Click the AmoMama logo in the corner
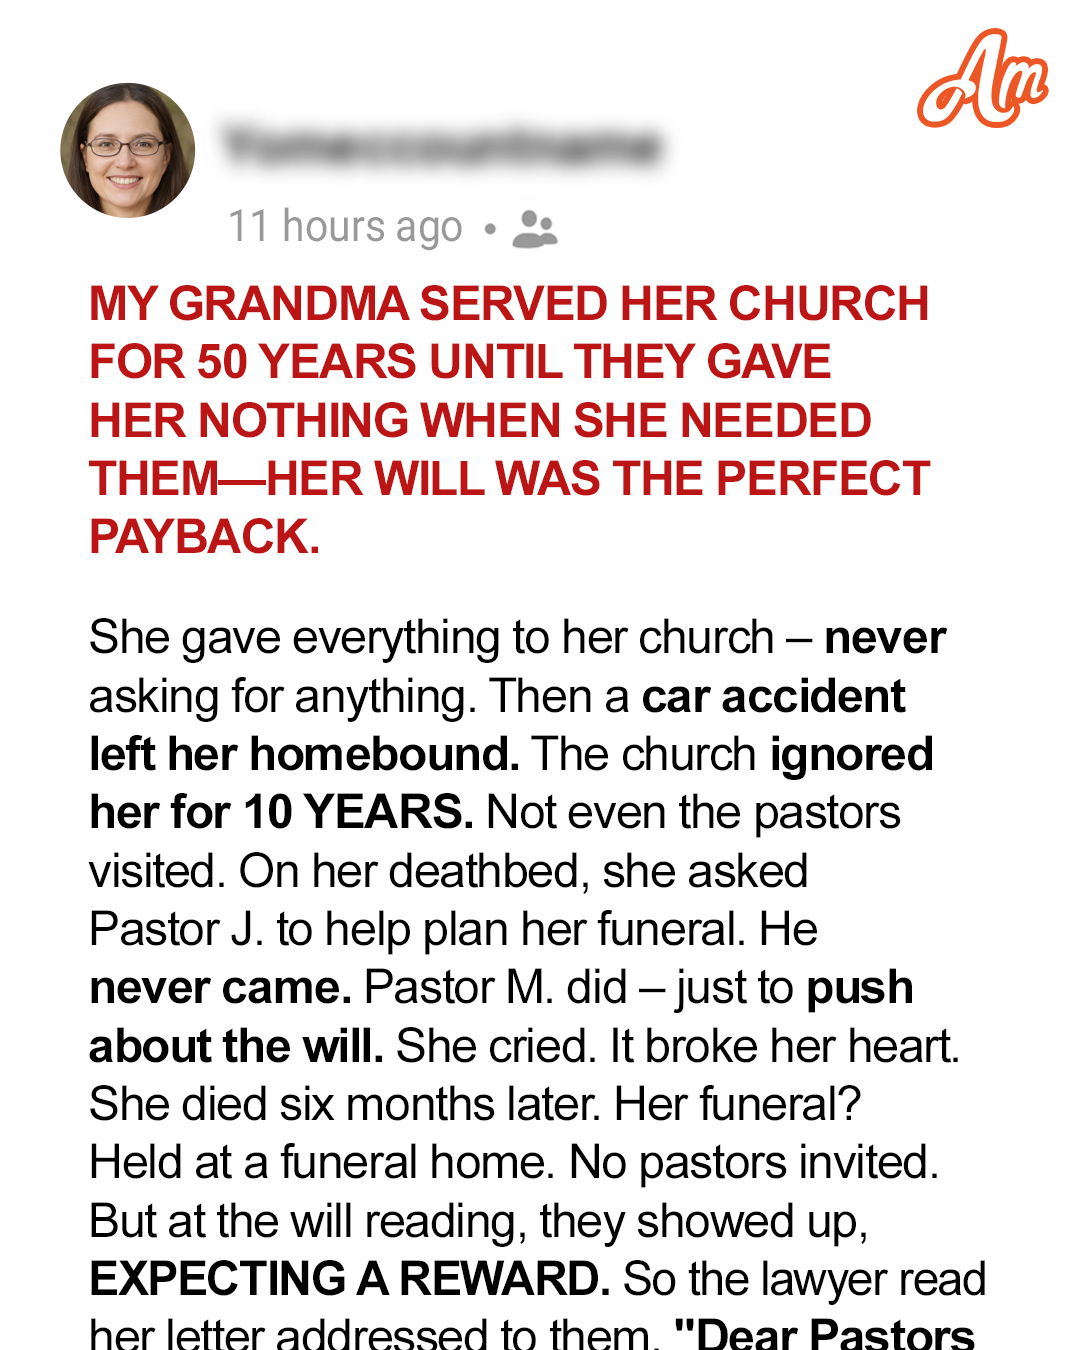This screenshot has width=1080, height=1350. tap(983, 80)
